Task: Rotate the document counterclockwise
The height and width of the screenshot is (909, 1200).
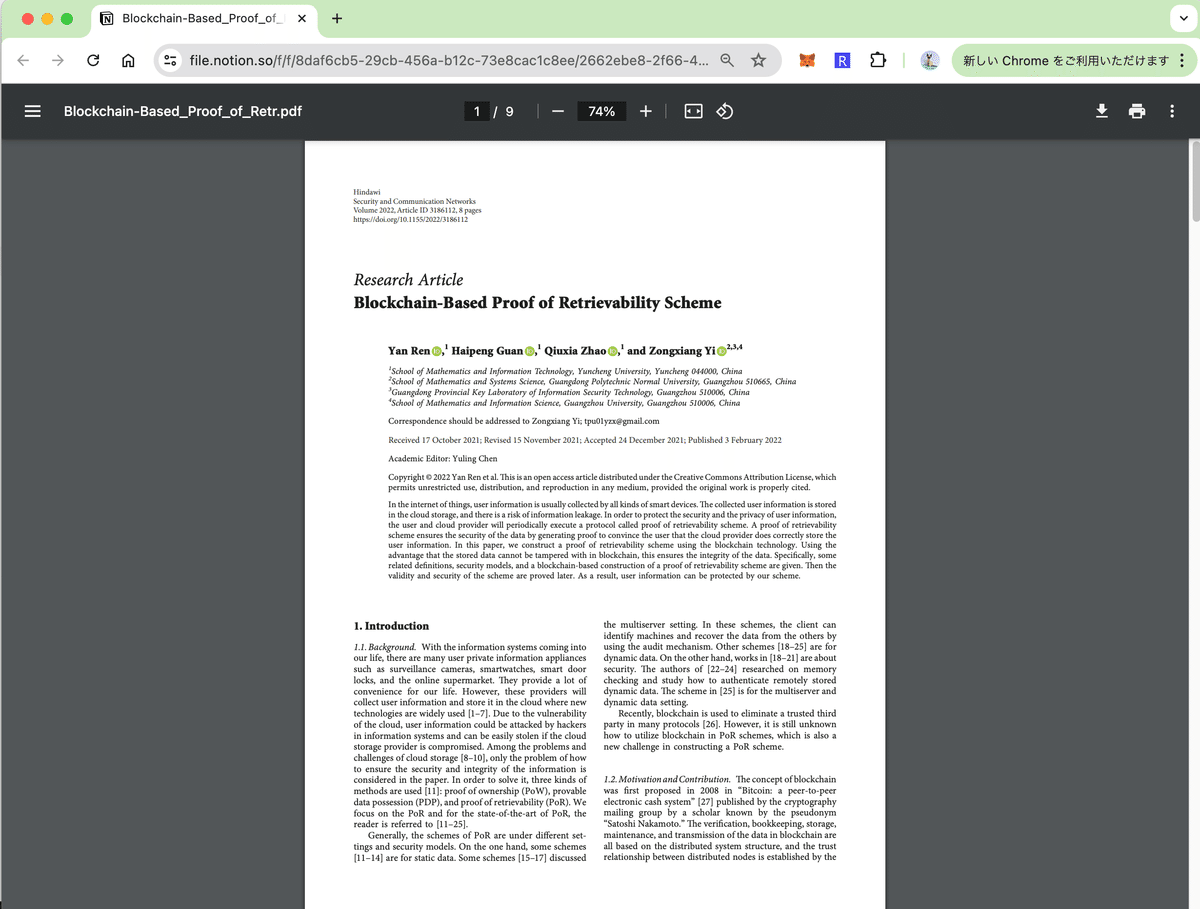Action: (x=726, y=111)
